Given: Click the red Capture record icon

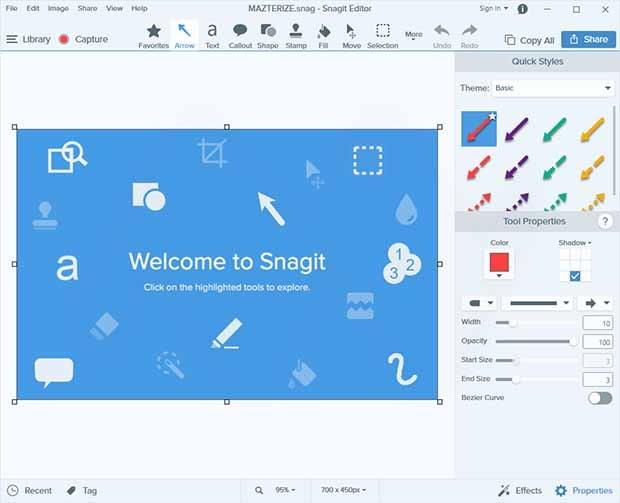Looking at the screenshot, I should 64,39.
